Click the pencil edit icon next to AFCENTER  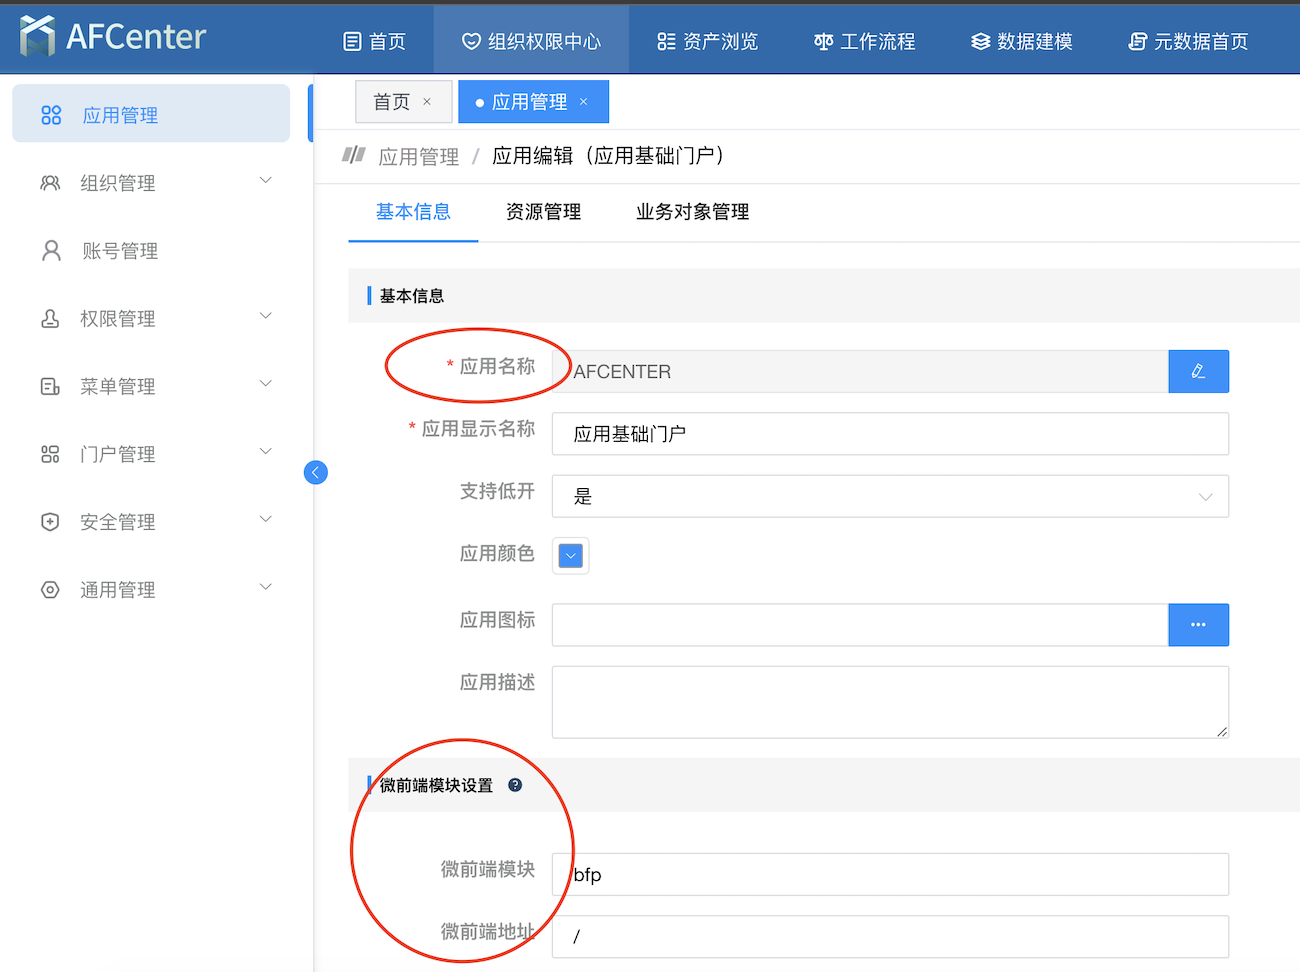(x=1198, y=371)
